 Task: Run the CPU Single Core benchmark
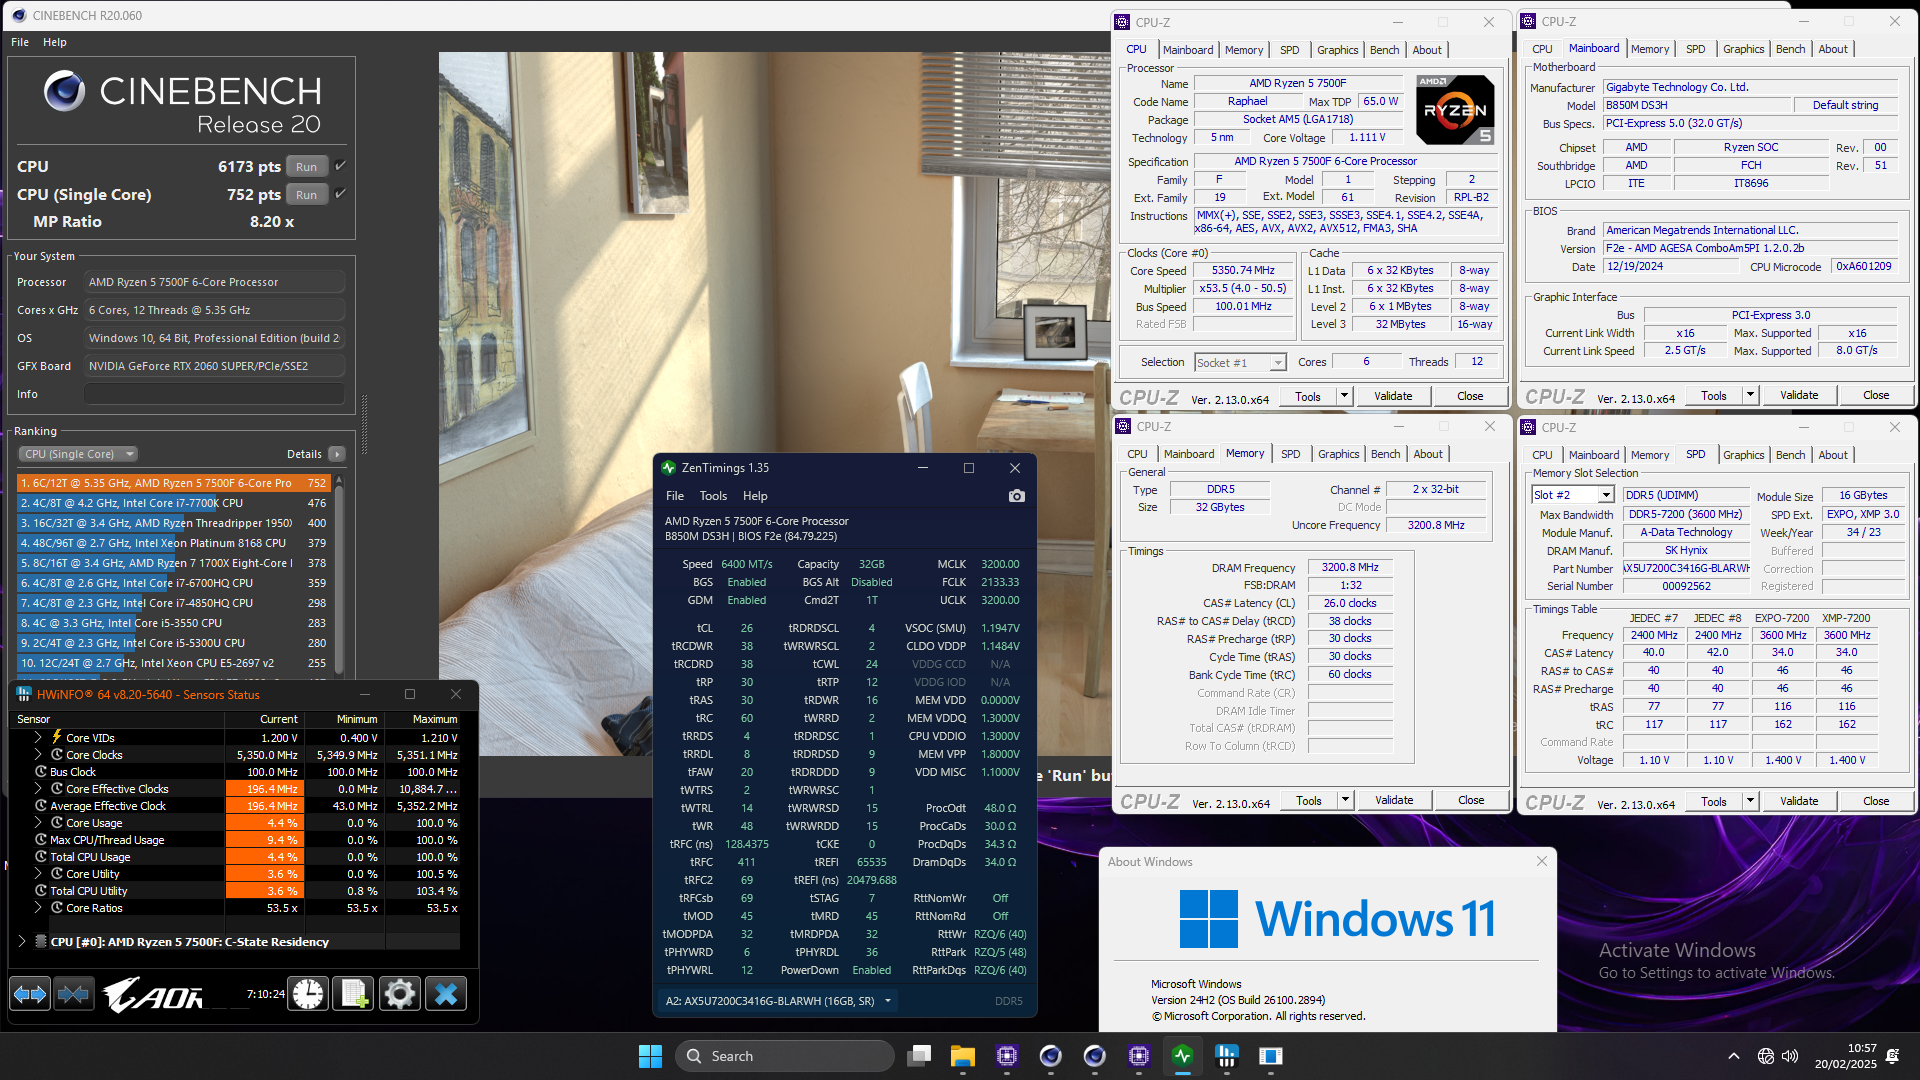306,195
